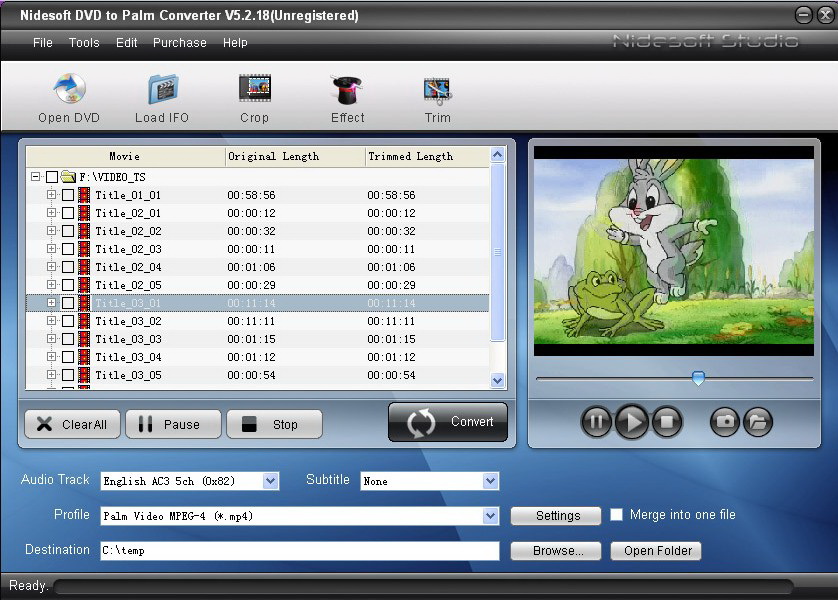Click the Pause conversion button

point(173,424)
